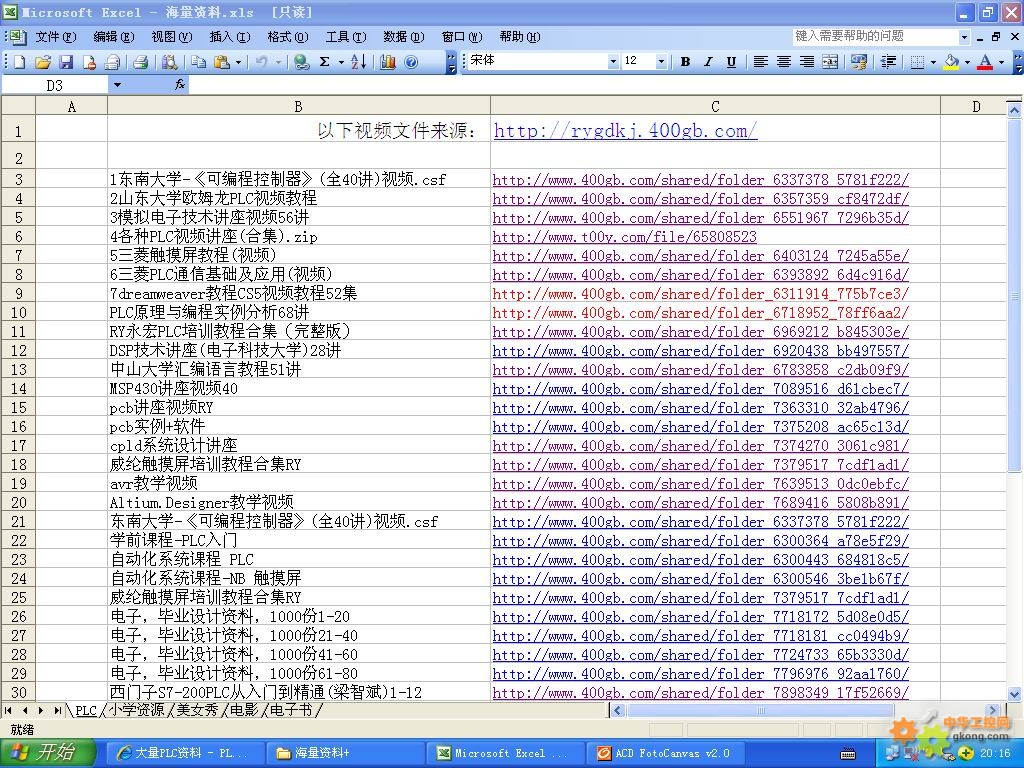The height and width of the screenshot is (768, 1024).
Task: Apply the red Font Color A
Action: [x=985, y=62]
